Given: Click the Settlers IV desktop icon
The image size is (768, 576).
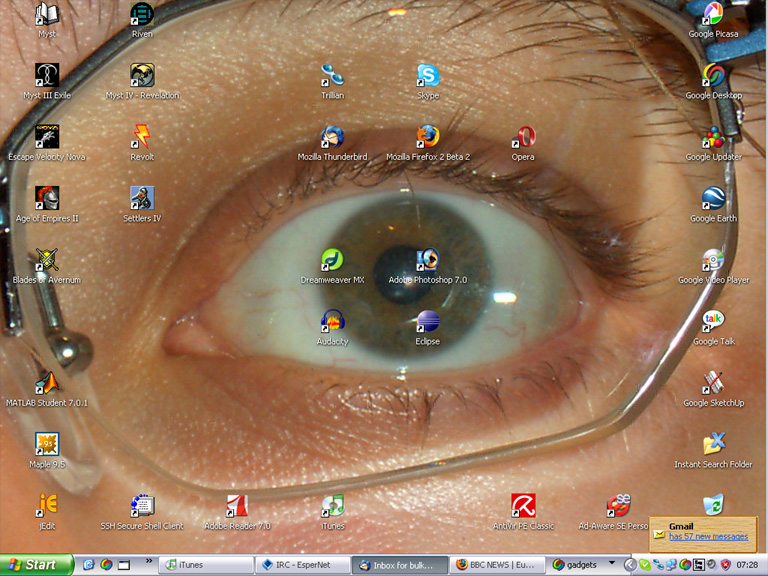Looking at the screenshot, I should click(x=142, y=205).
